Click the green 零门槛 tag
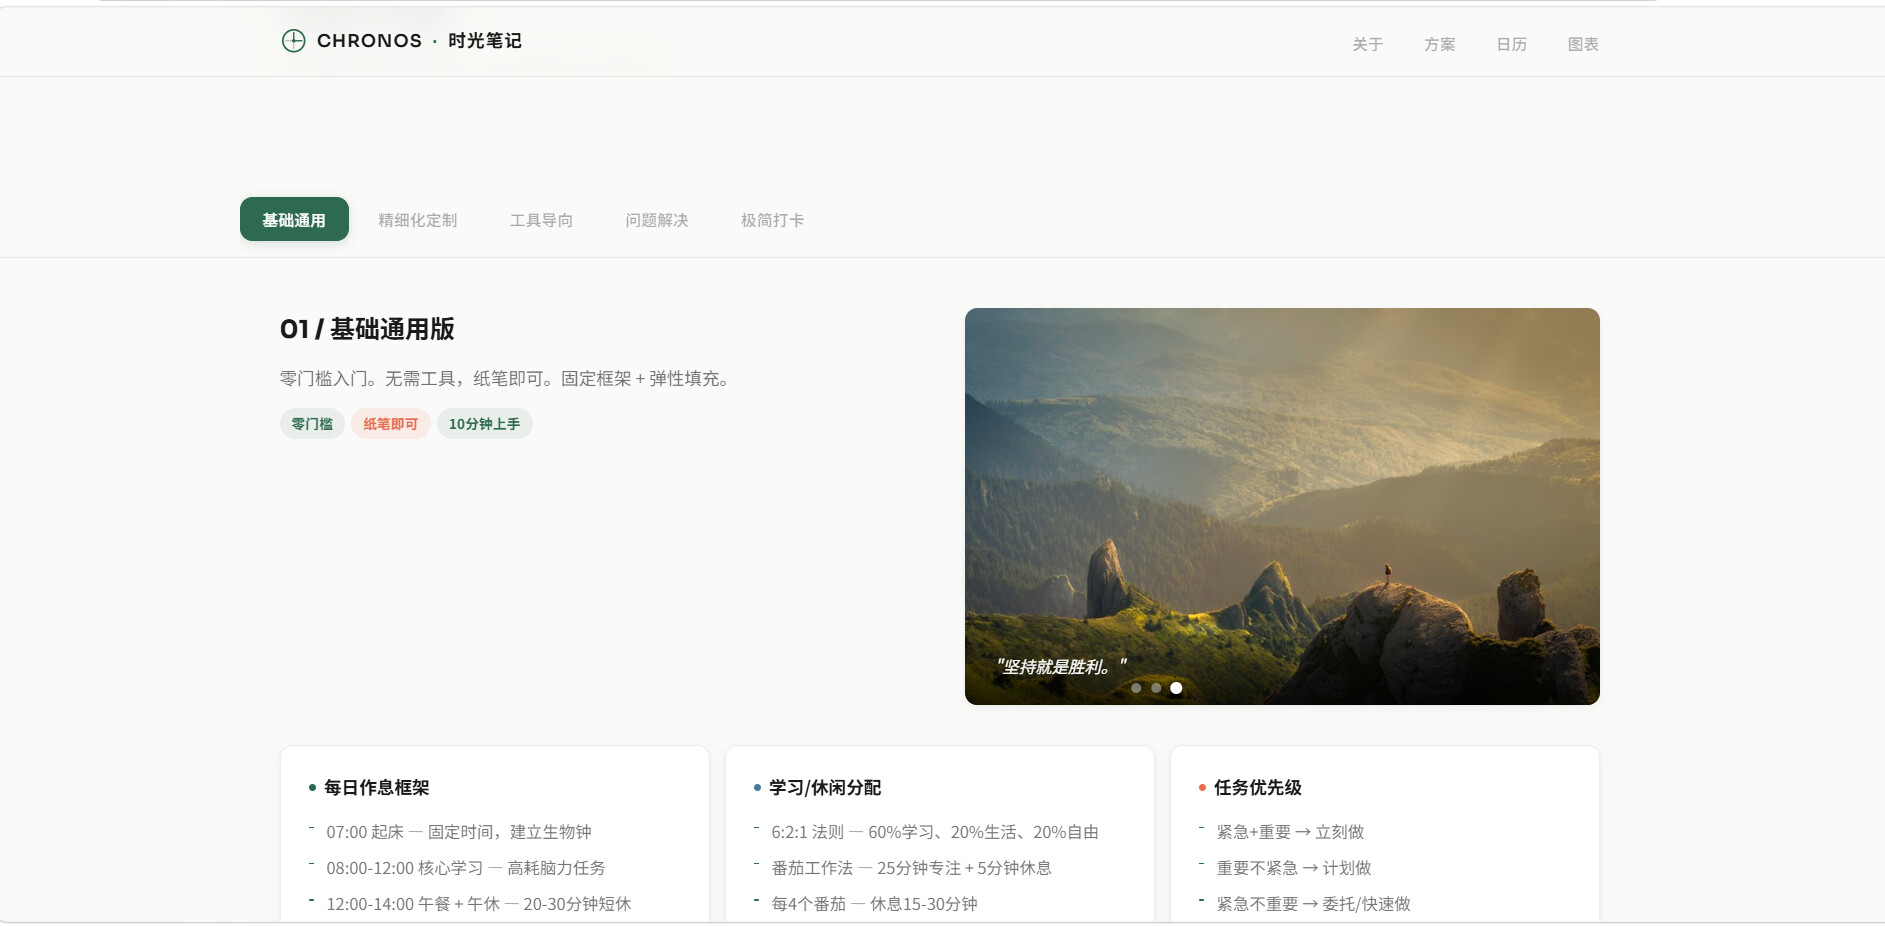Image resolution: width=1885 pixels, height=926 pixels. [312, 424]
